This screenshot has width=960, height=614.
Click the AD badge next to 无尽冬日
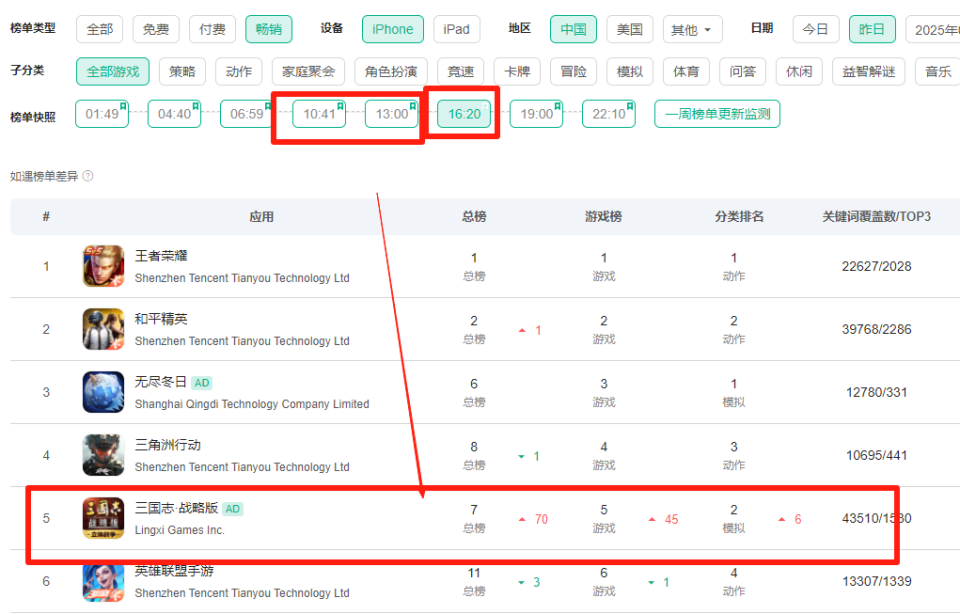click(x=201, y=383)
